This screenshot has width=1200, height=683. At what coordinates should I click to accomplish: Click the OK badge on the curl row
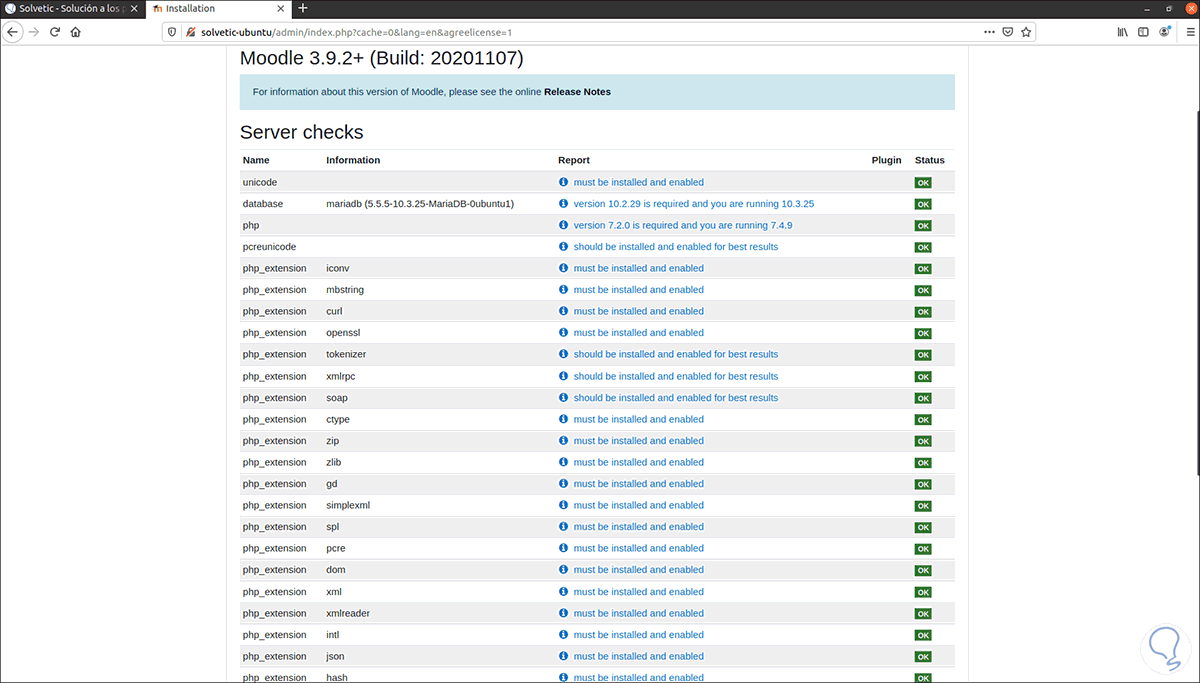(x=922, y=311)
